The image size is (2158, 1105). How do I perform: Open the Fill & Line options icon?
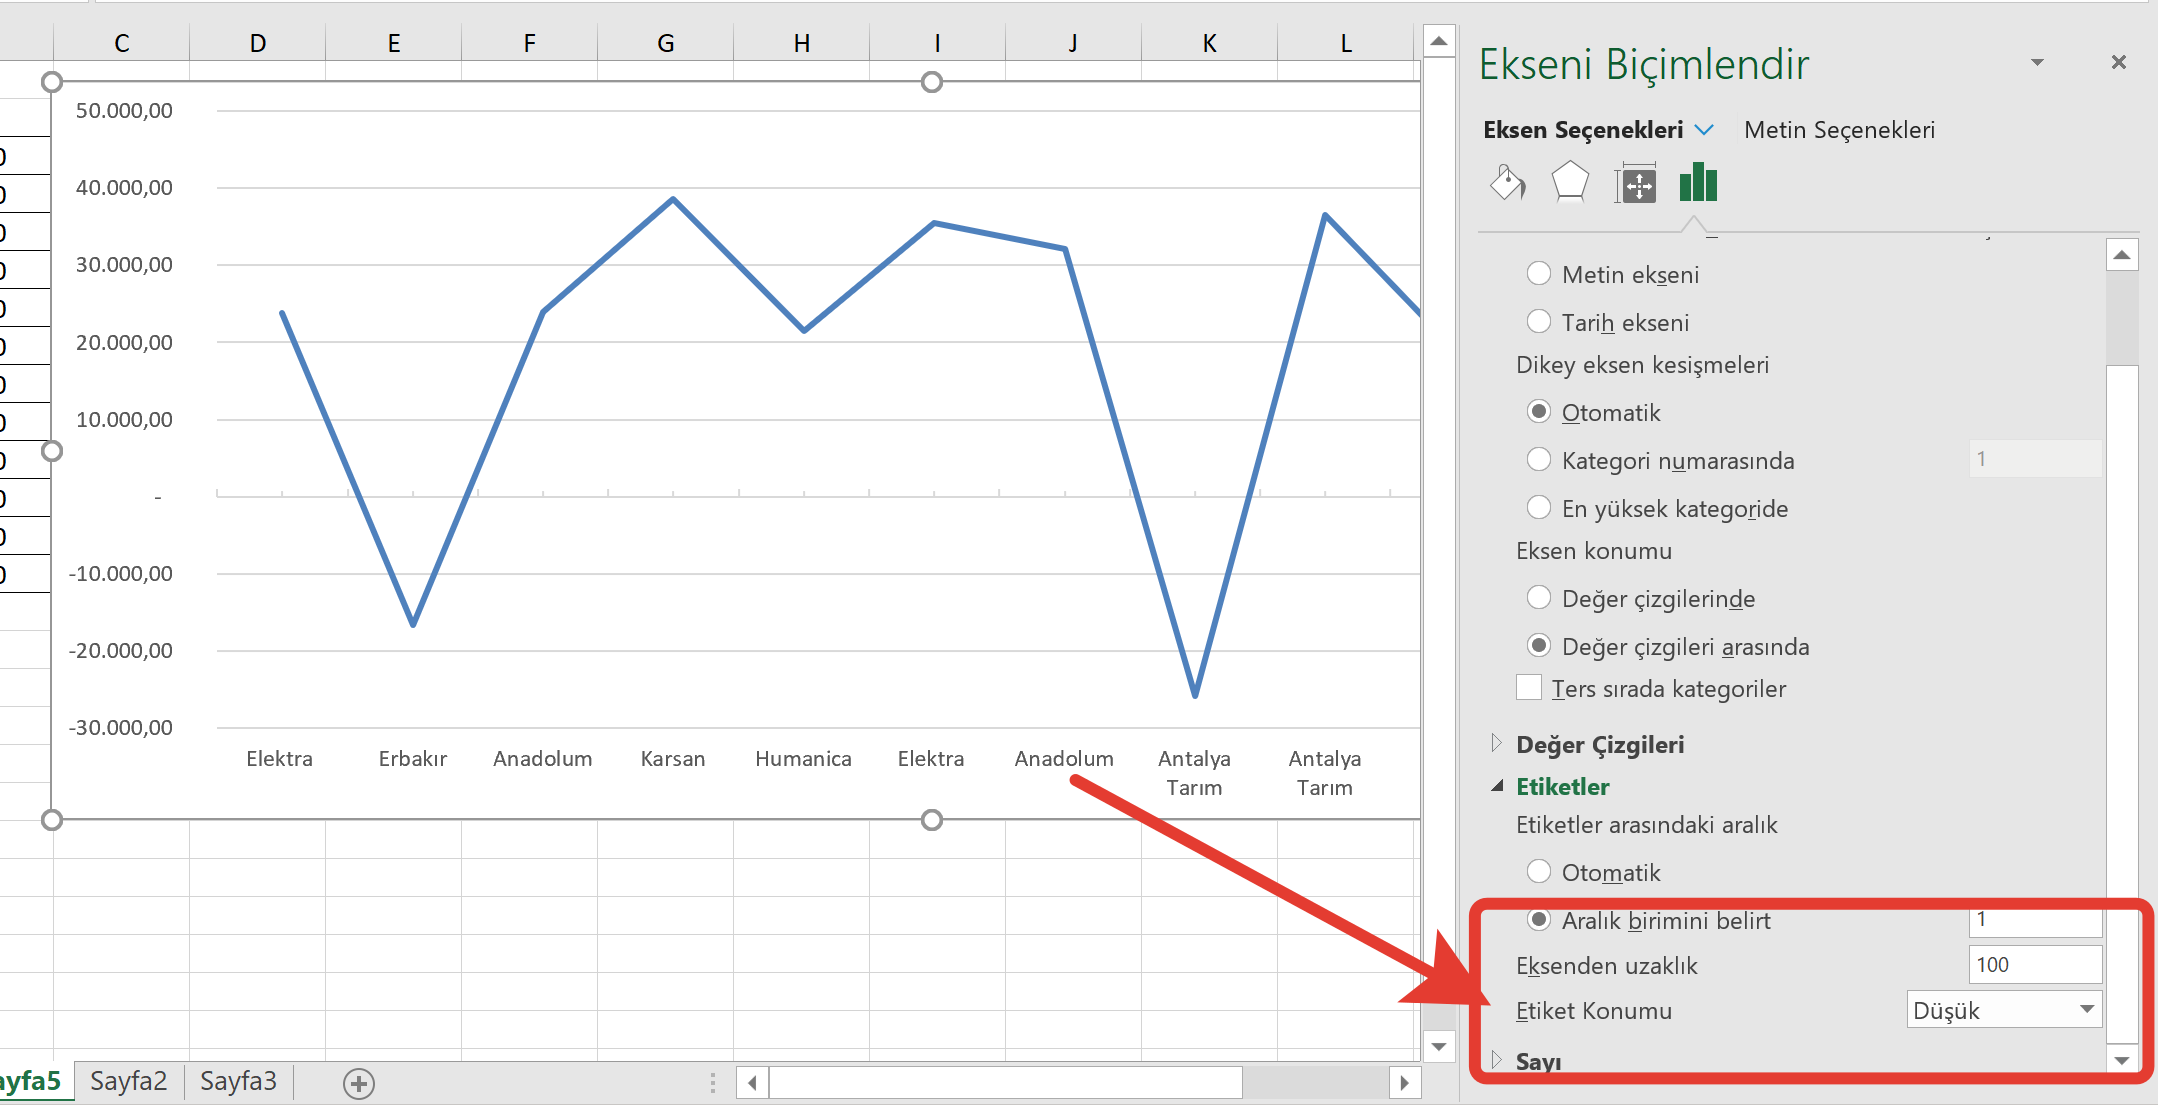click(1506, 183)
